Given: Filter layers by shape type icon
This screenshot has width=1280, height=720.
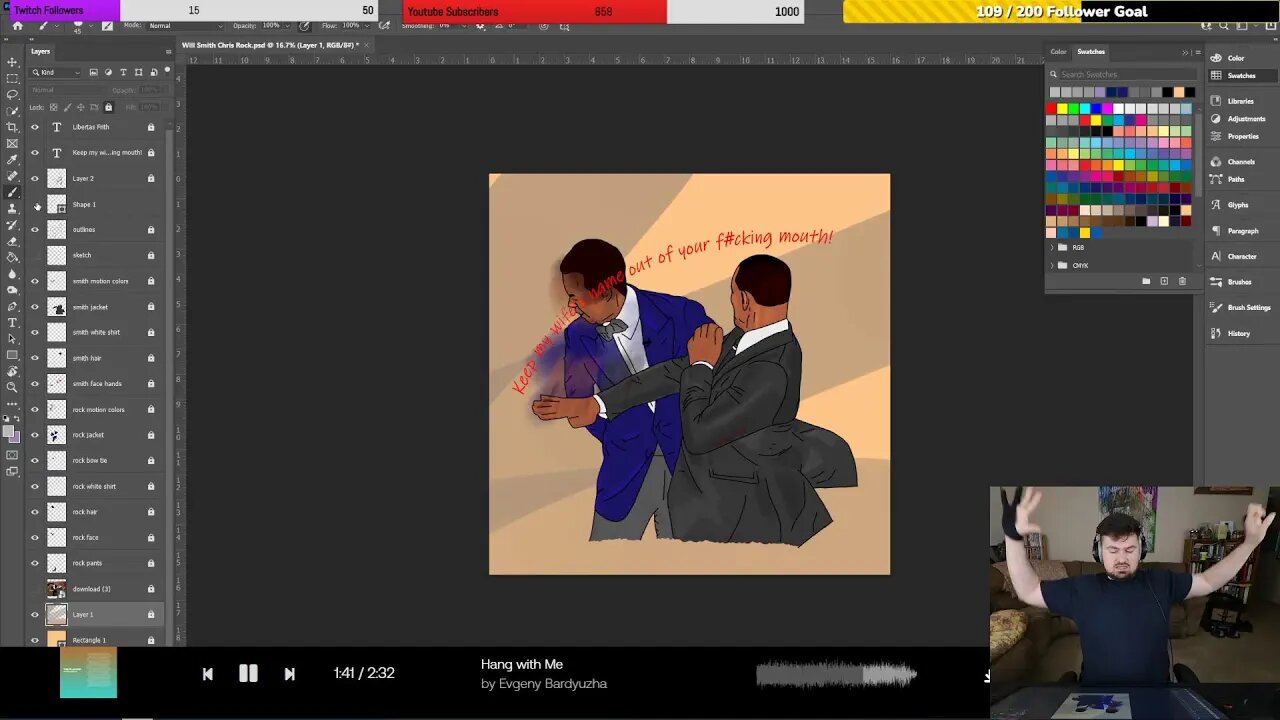Looking at the screenshot, I should (138, 72).
